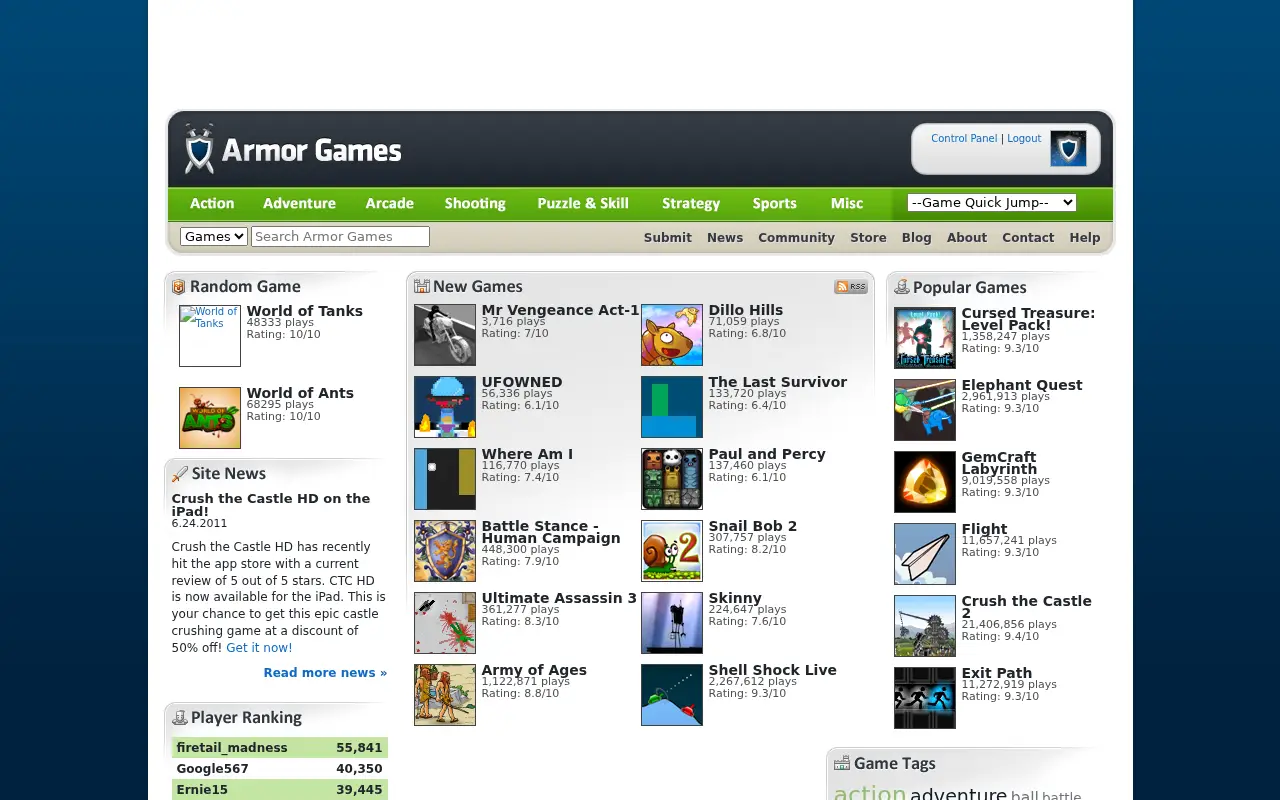Screen dimensions: 1280x800
Task: Open the Paul and Percy thumbnail
Action: 672,479
